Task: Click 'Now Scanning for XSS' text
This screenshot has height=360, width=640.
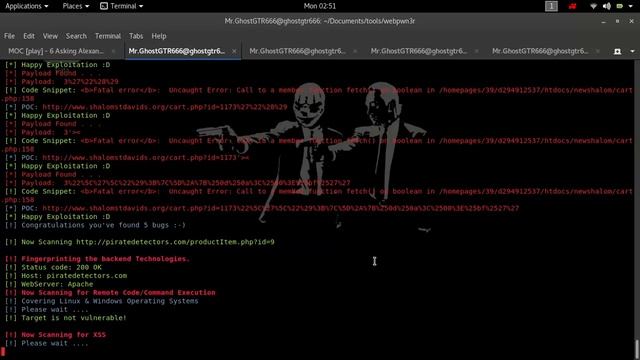Action: click(x=63, y=335)
